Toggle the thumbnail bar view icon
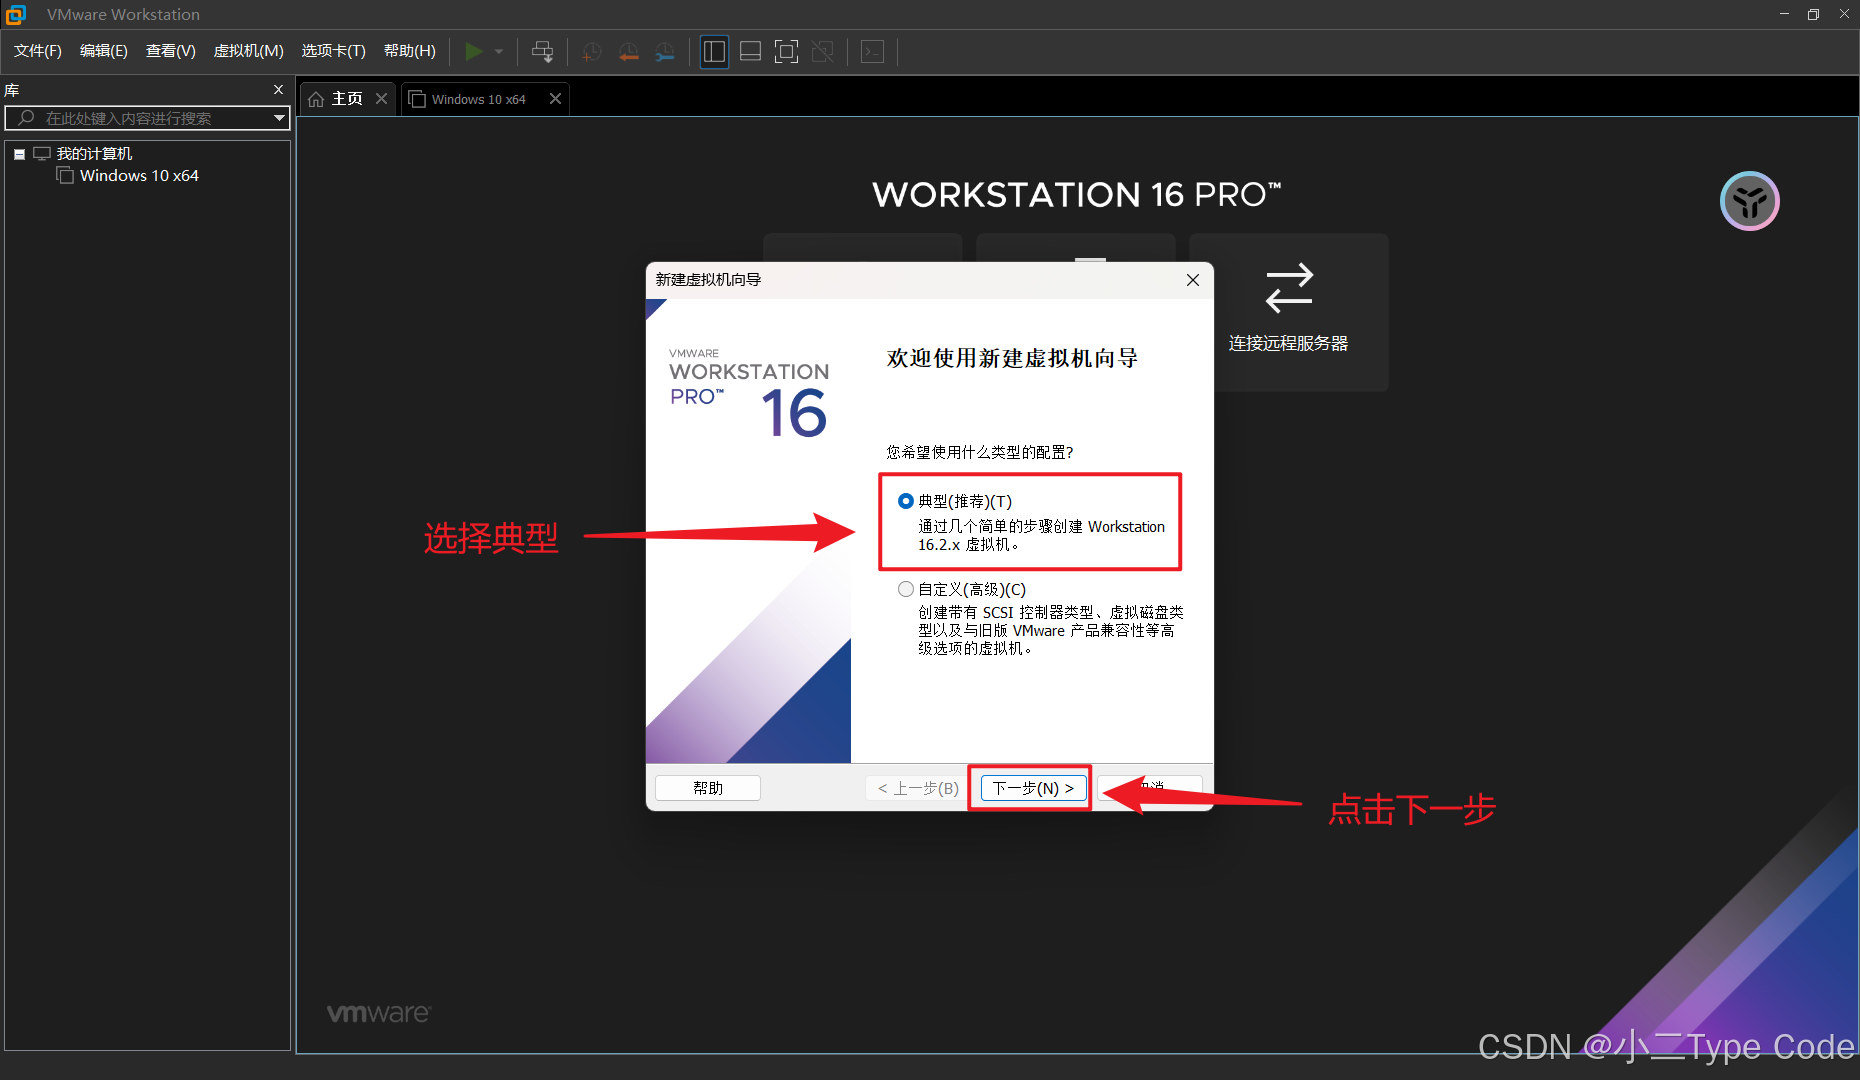The width and height of the screenshot is (1860, 1080). click(x=750, y=51)
